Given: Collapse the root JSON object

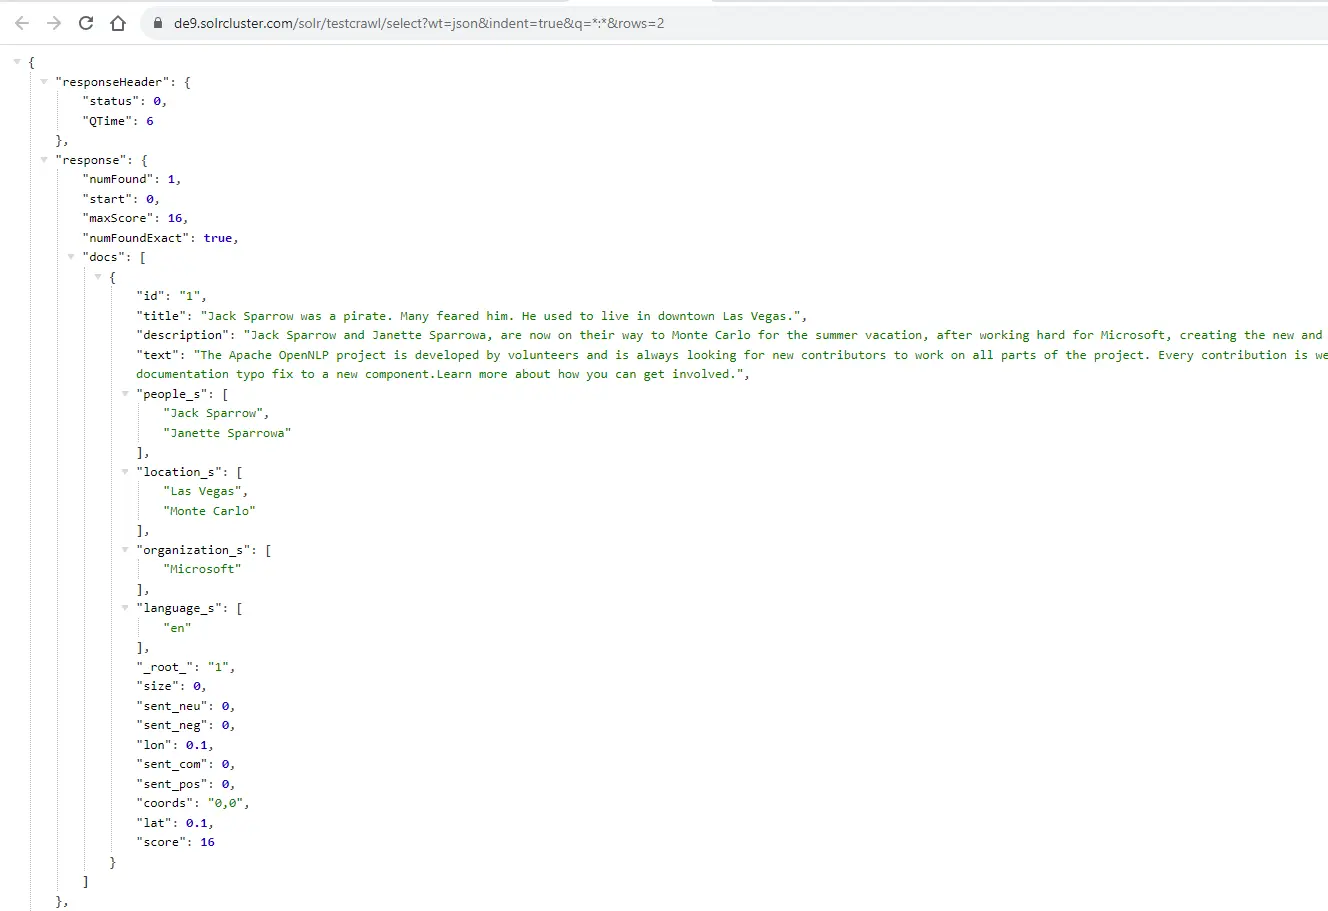Looking at the screenshot, I should (x=17, y=62).
